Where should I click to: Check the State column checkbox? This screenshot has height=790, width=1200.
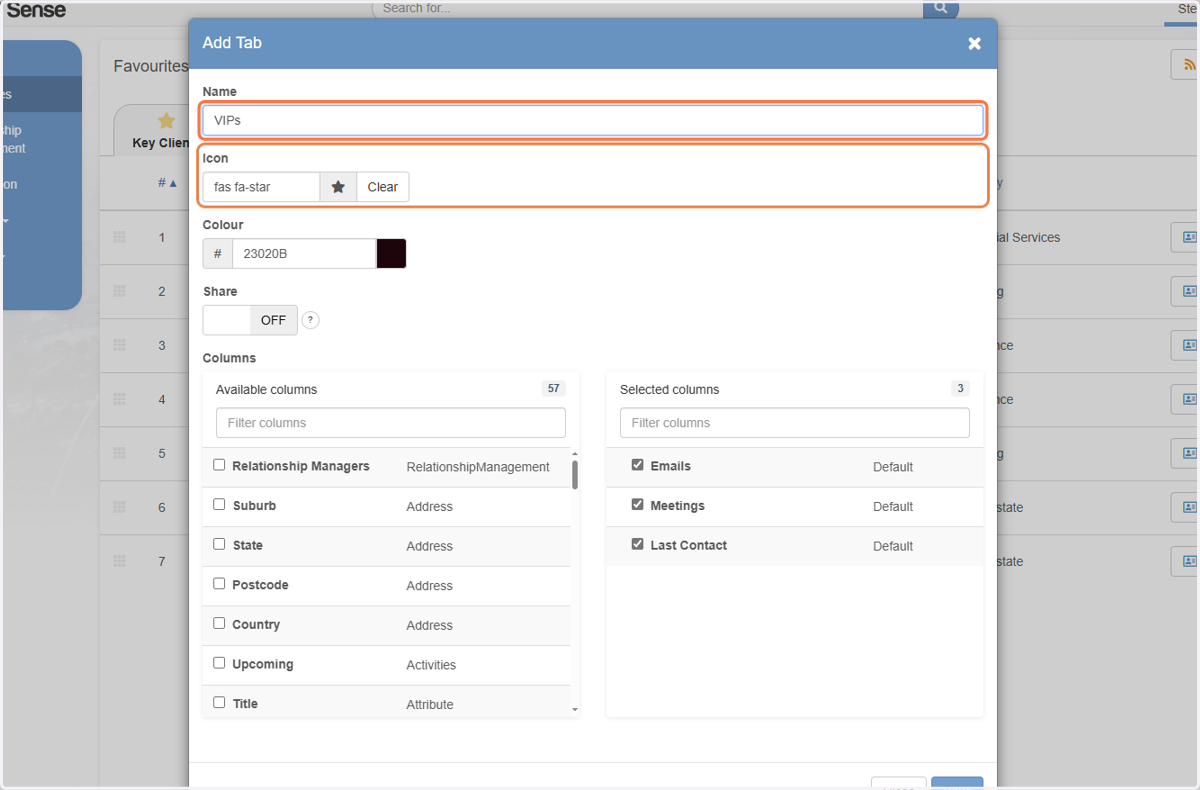[219, 544]
